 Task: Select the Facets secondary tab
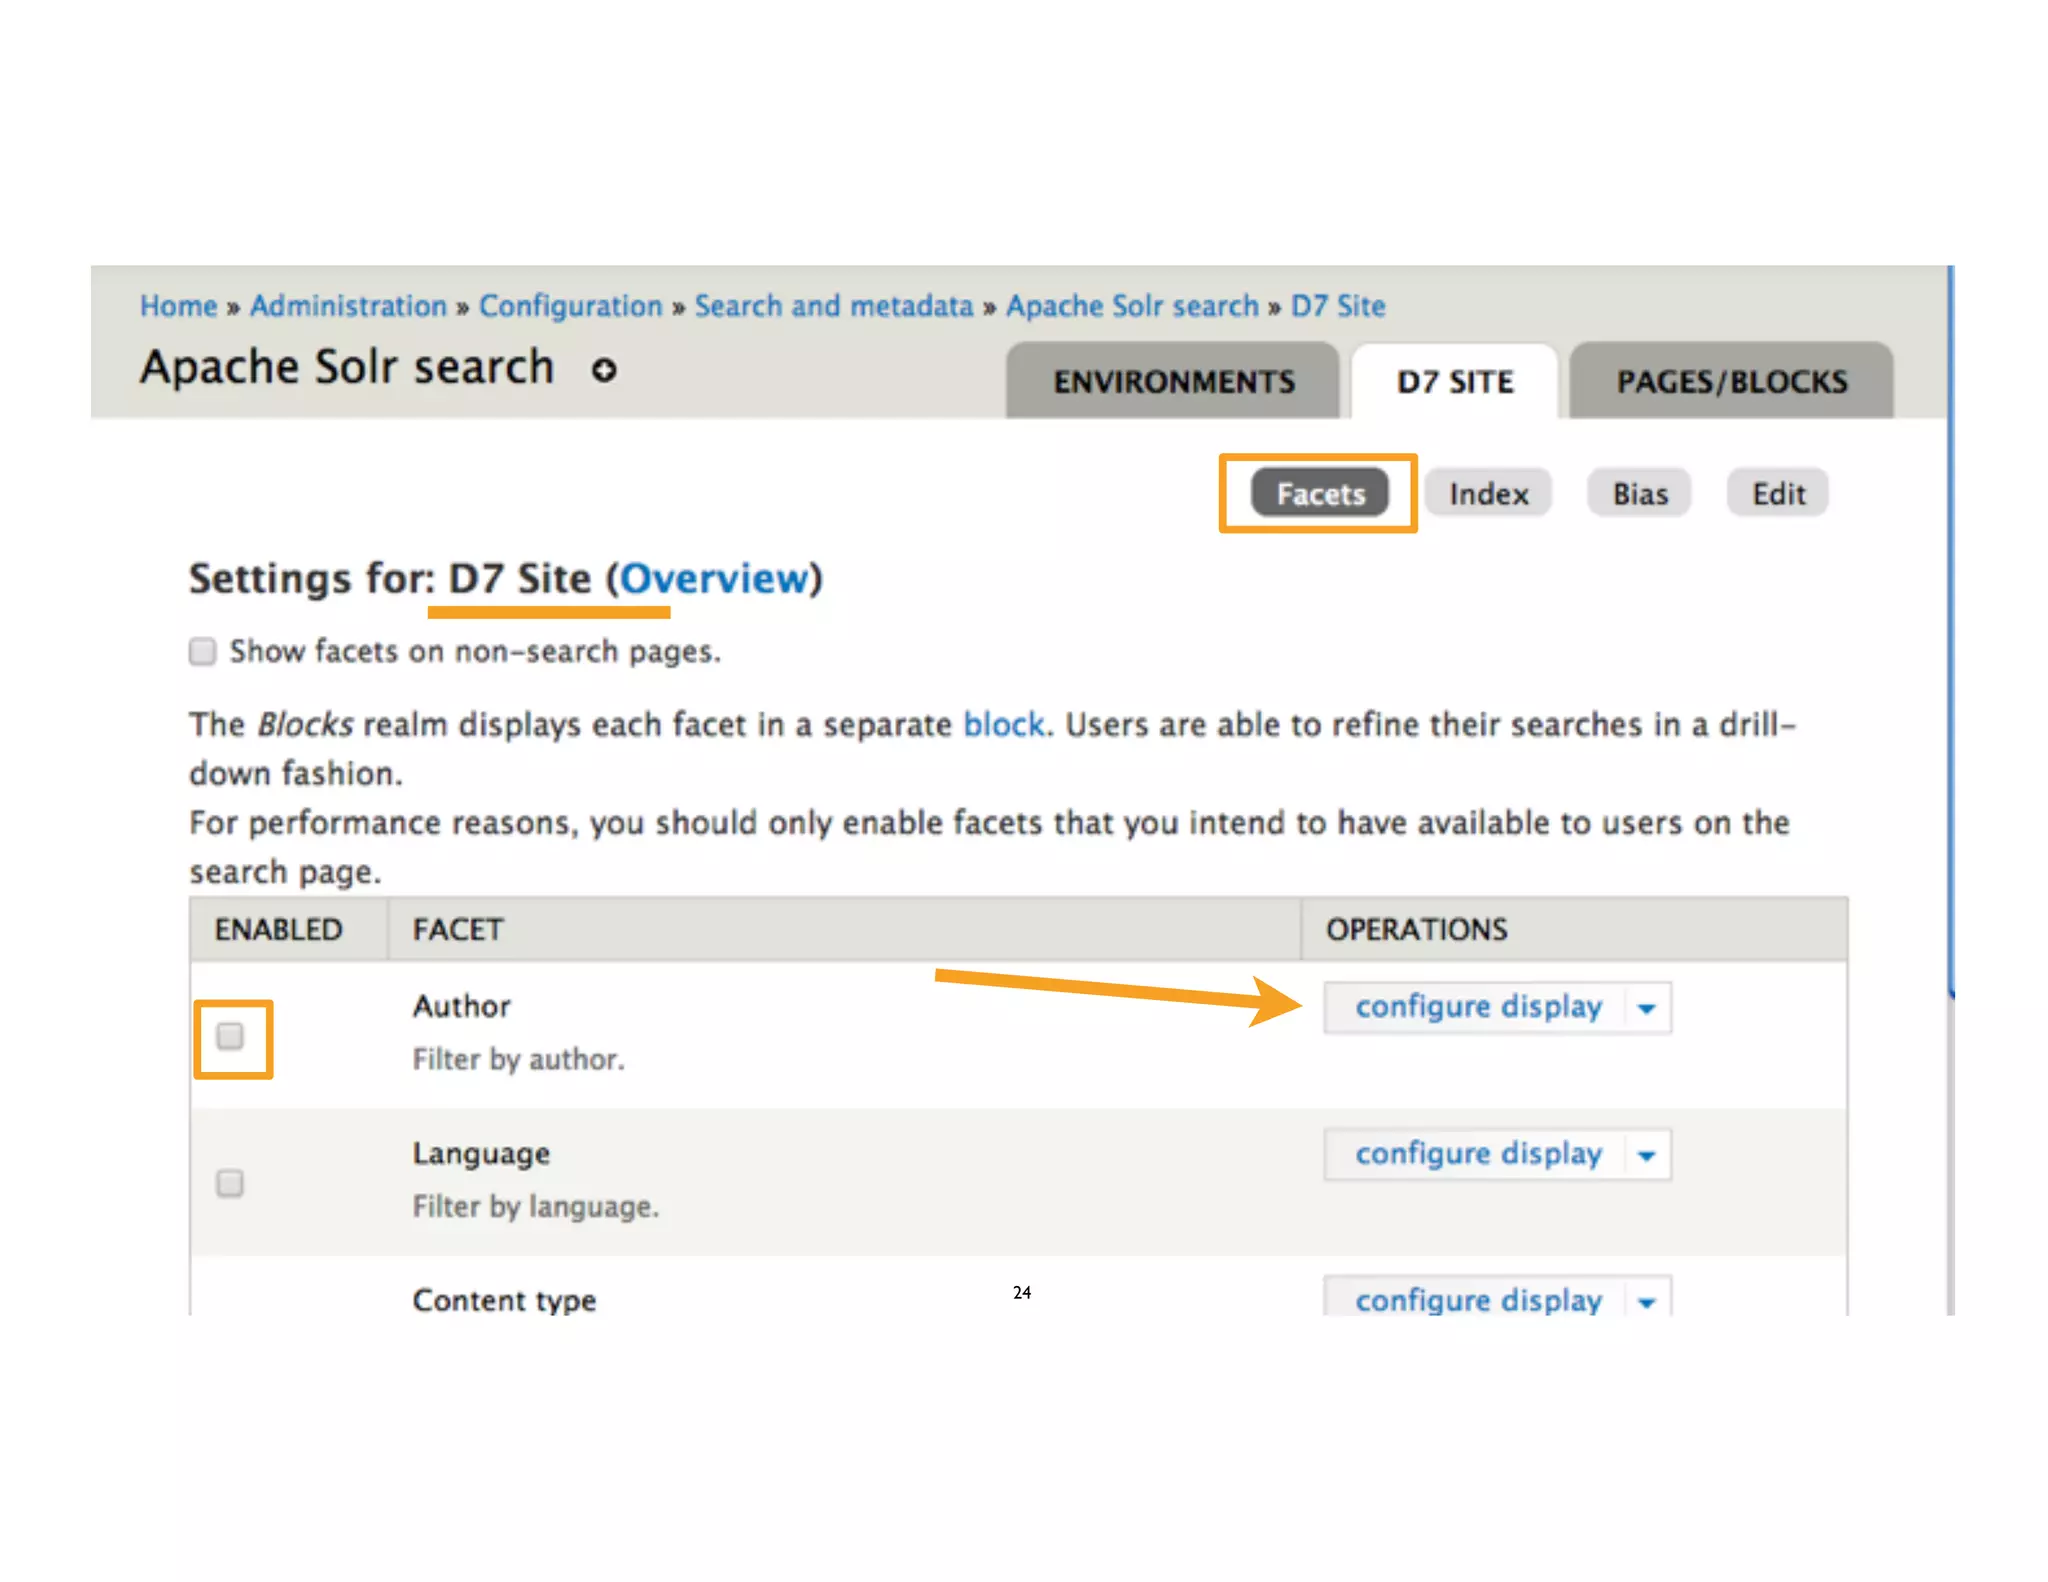click(x=1320, y=494)
